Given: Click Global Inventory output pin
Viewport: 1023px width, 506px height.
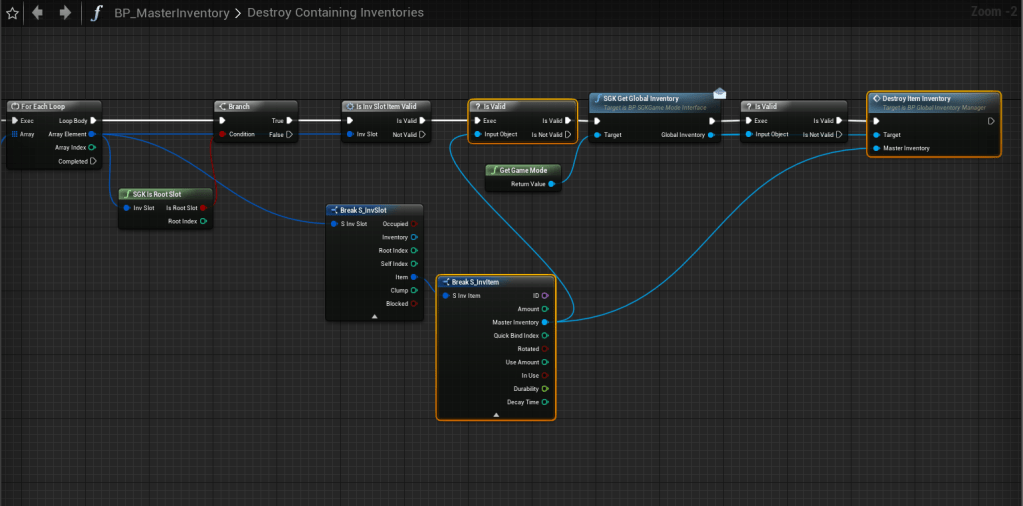Looking at the screenshot, I should coord(711,134).
